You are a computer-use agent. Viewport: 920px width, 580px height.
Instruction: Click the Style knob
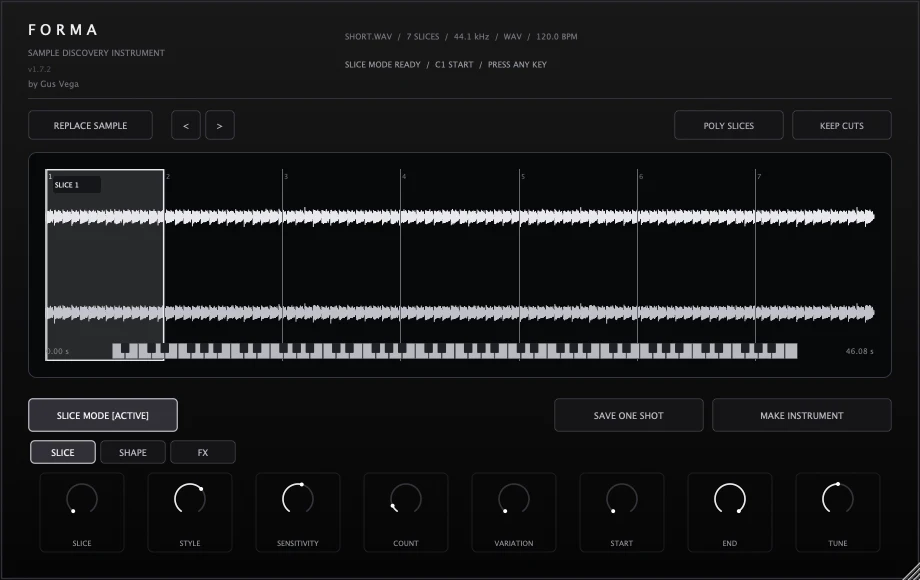point(190,499)
